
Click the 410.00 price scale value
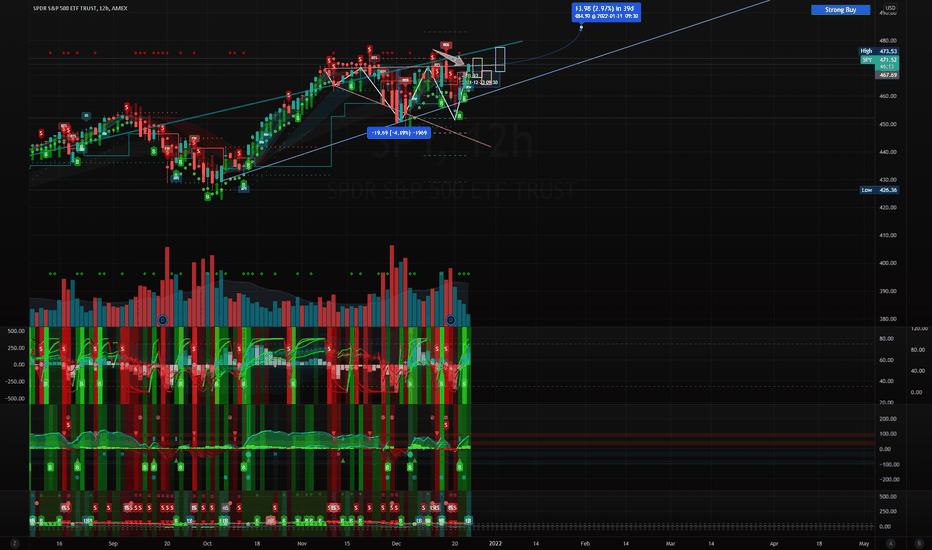click(x=888, y=235)
